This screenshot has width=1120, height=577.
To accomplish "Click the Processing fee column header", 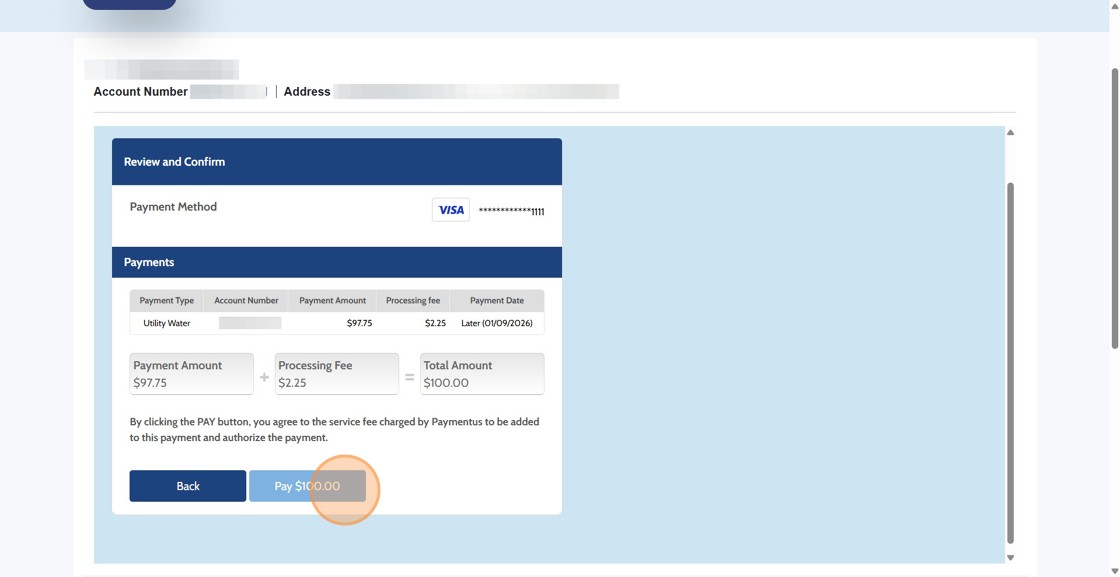I will click(412, 300).
